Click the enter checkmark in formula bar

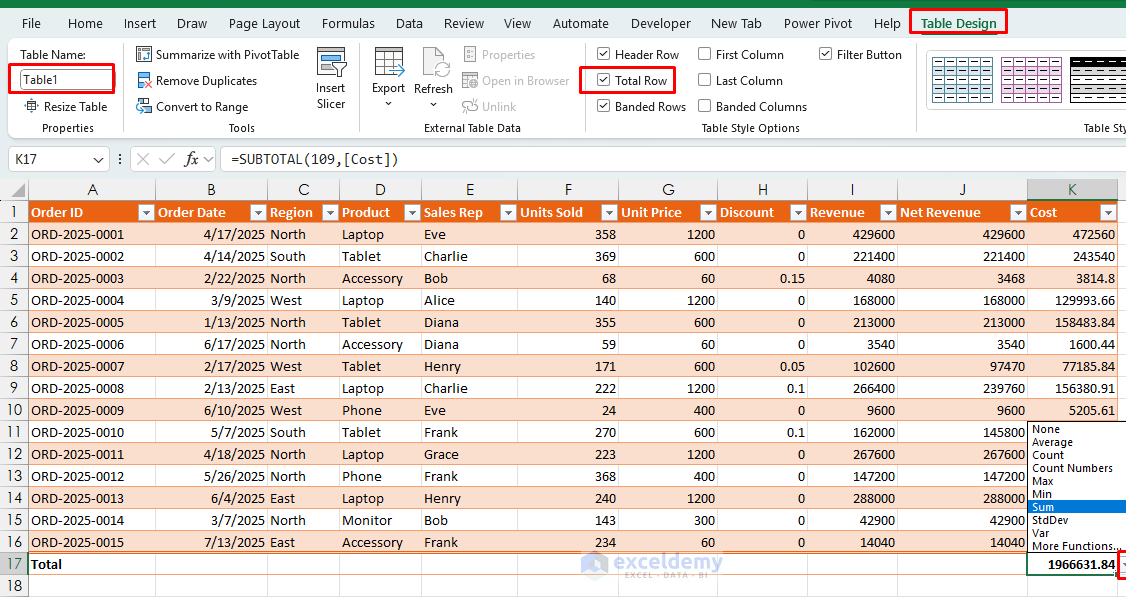[x=167, y=159]
